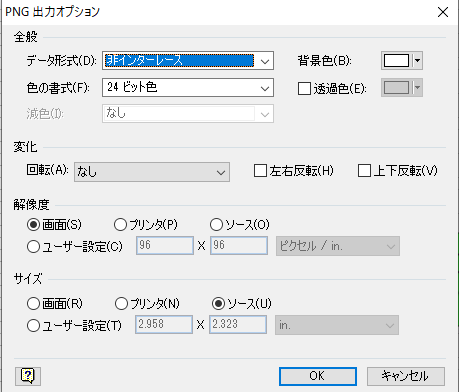Click the キャンセル button
The image size is (459, 392).
tap(406, 376)
